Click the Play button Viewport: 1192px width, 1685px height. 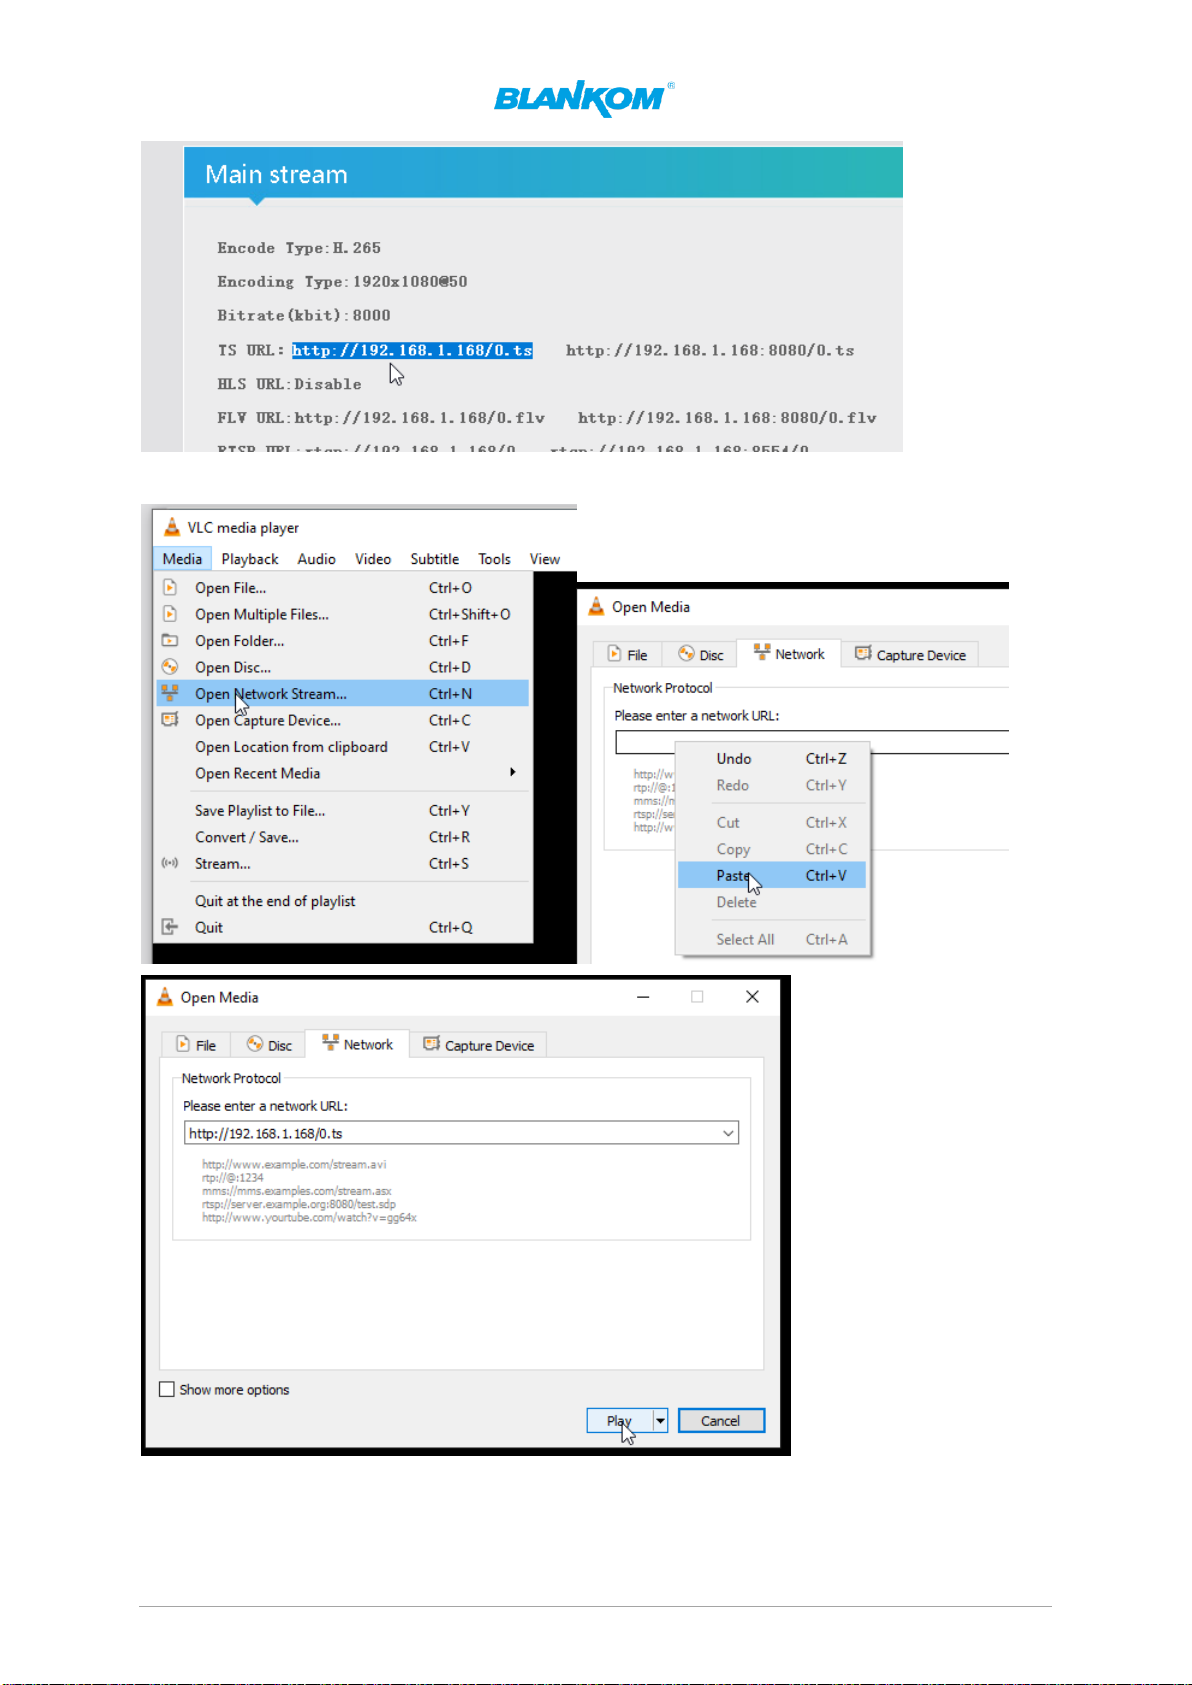(x=620, y=1421)
